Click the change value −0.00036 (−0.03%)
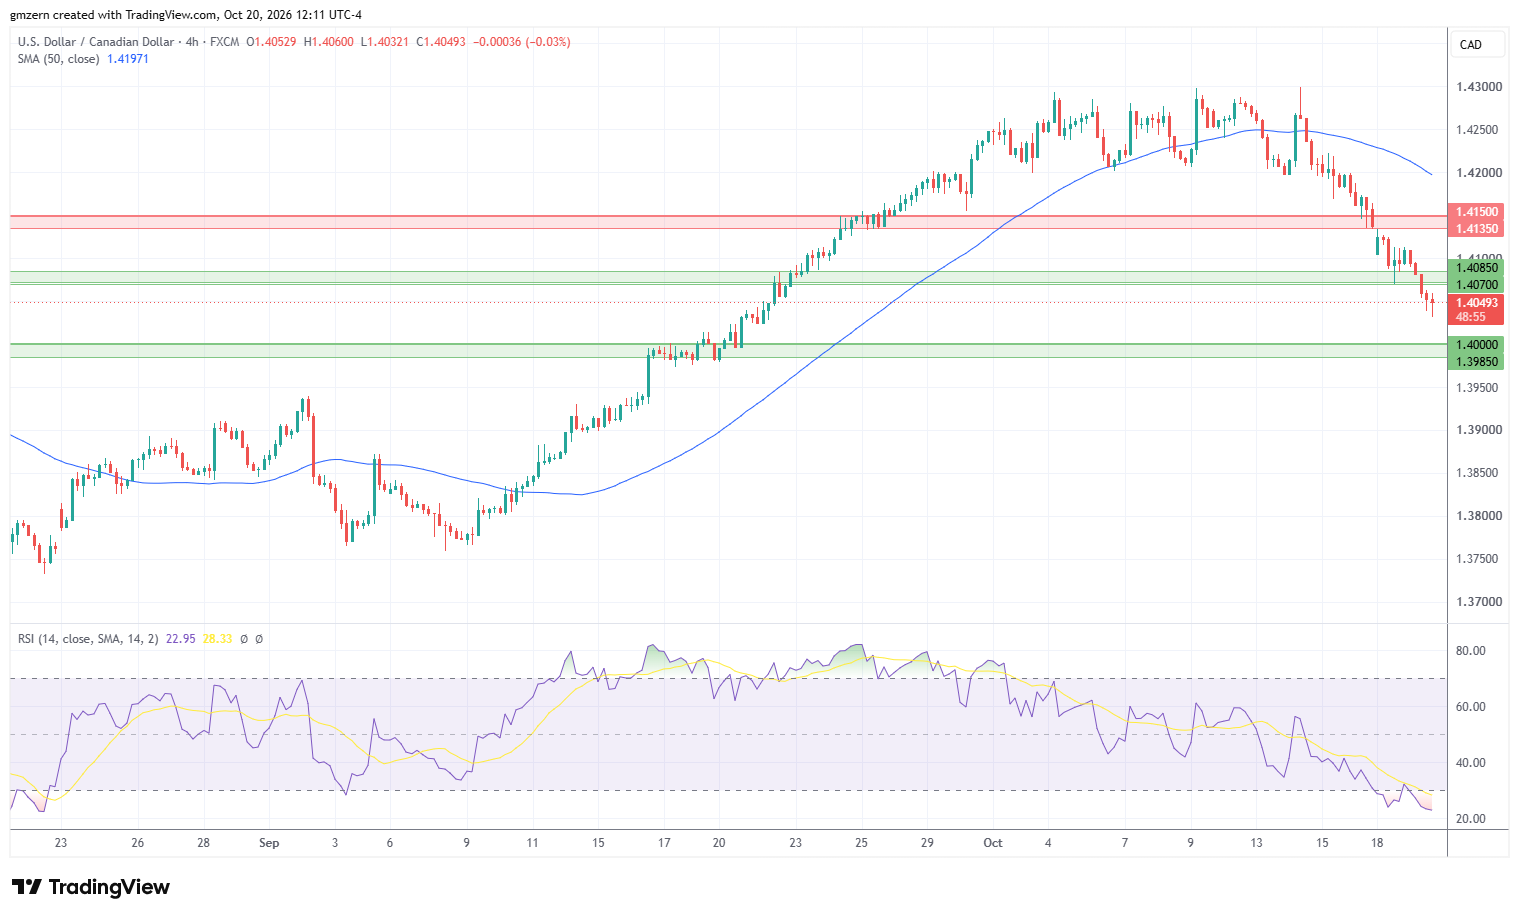The height and width of the screenshot is (917, 1519). point(521,42)
